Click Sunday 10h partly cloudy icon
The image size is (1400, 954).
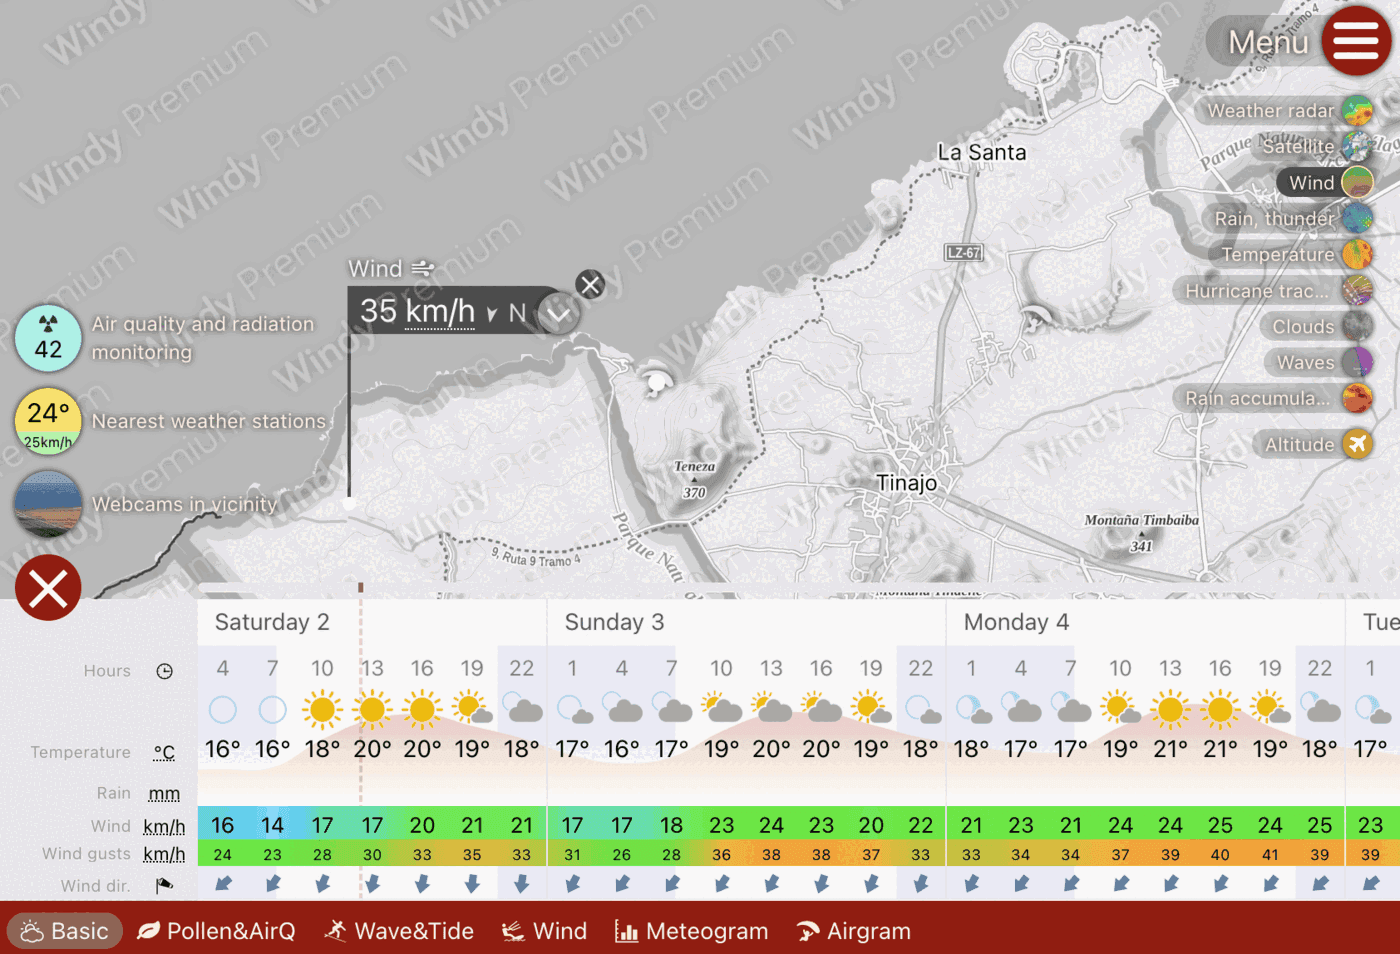(x=722, y=710)
